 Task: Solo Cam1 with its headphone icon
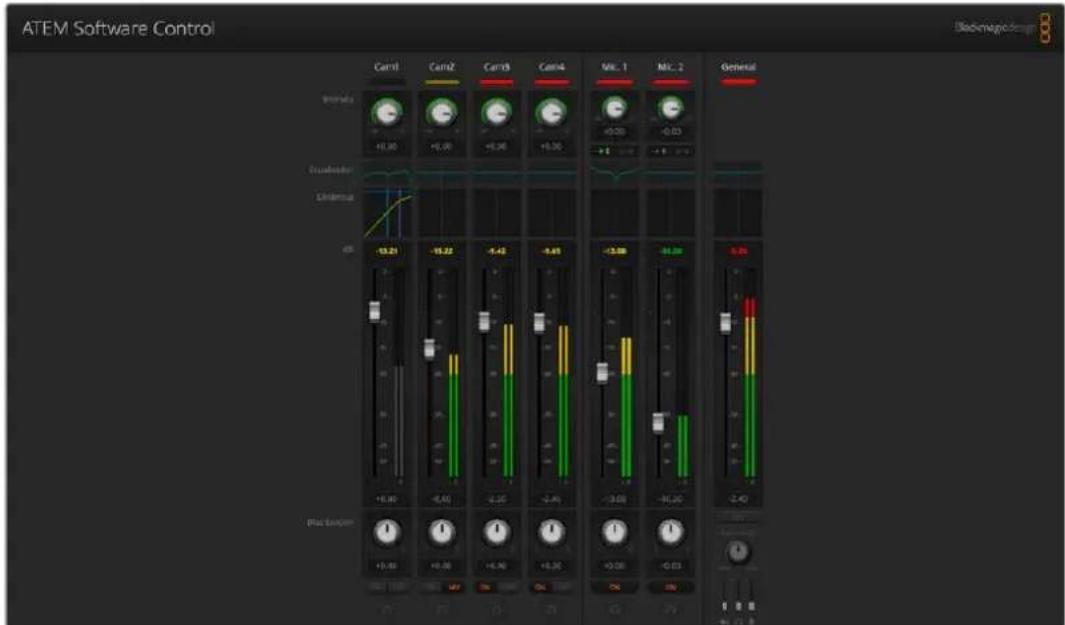coord(387,609)
